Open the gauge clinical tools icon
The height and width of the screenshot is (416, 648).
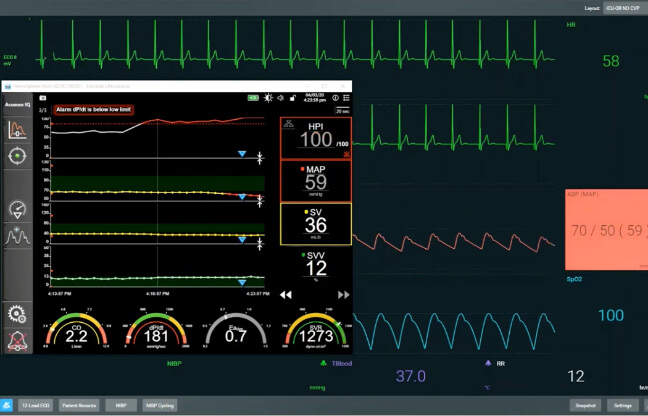click(17, 209)
